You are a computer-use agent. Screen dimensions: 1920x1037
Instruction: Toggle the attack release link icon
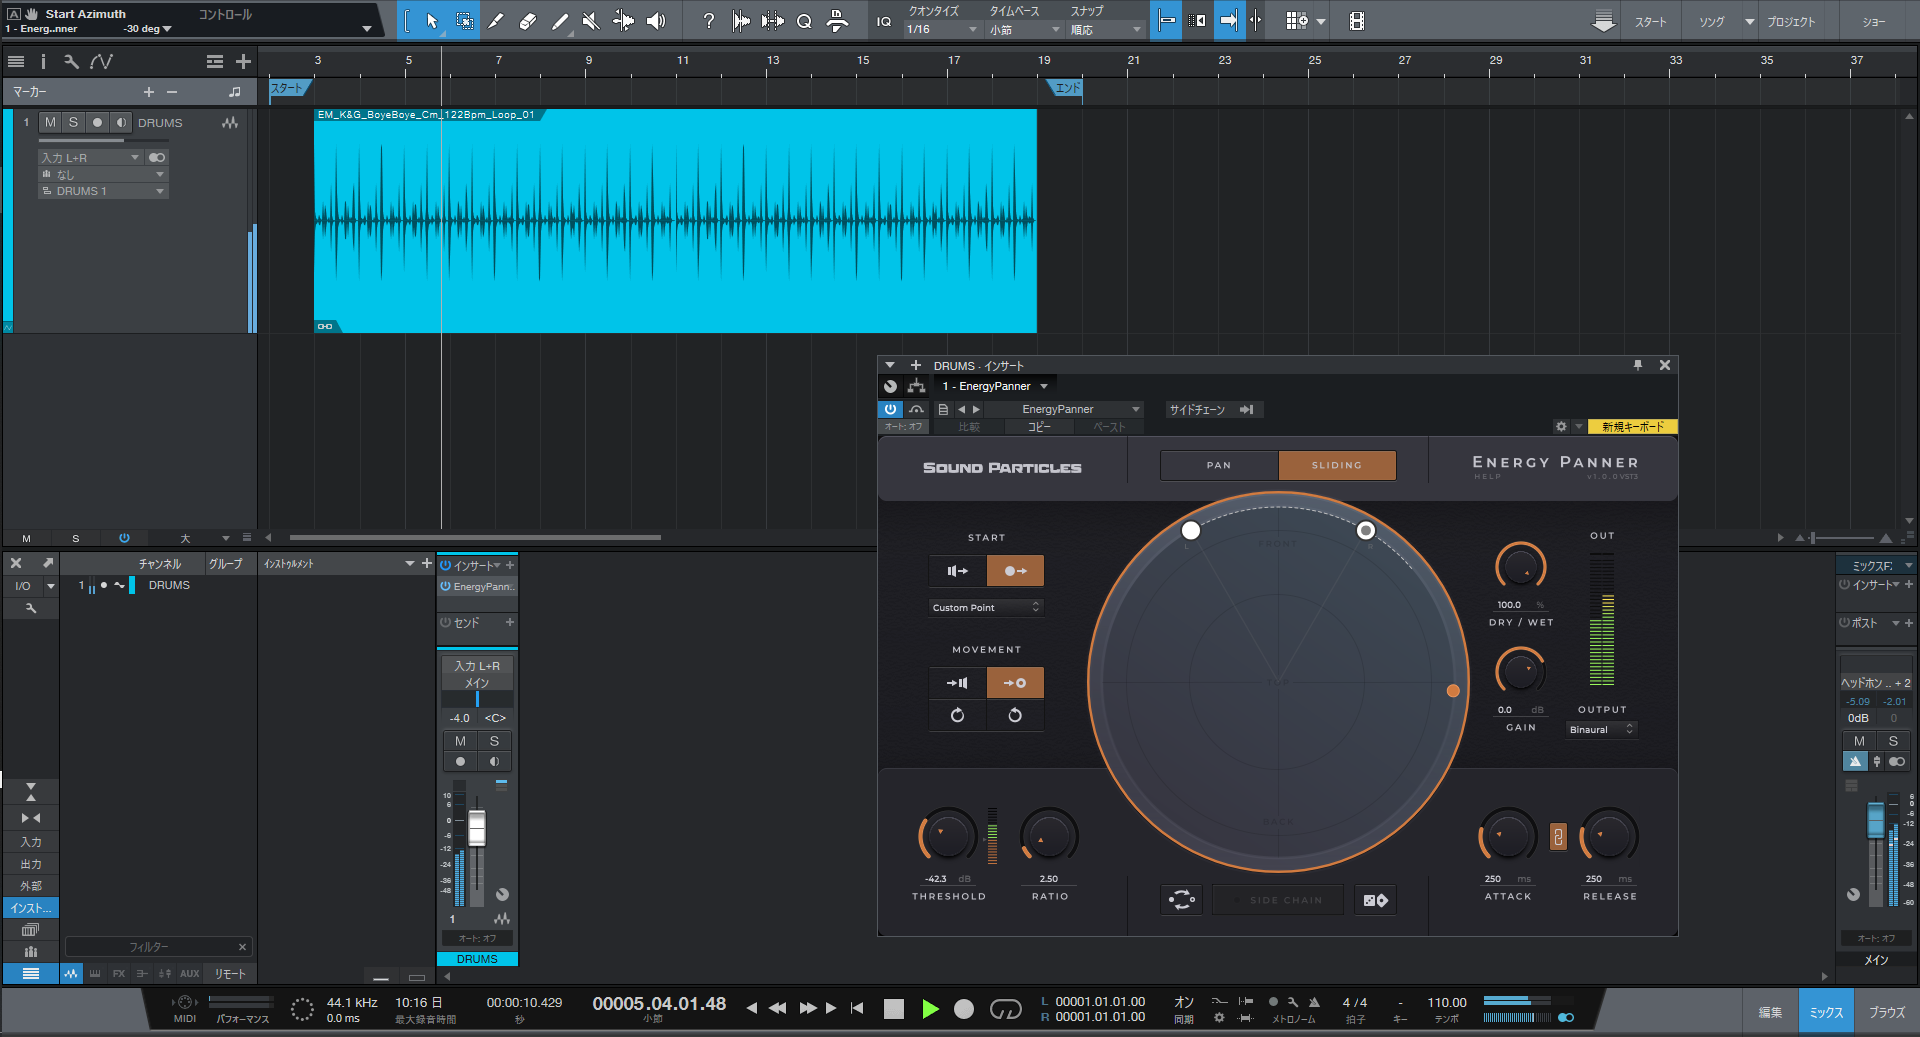pyautogui.click(x=1558, y=837)
